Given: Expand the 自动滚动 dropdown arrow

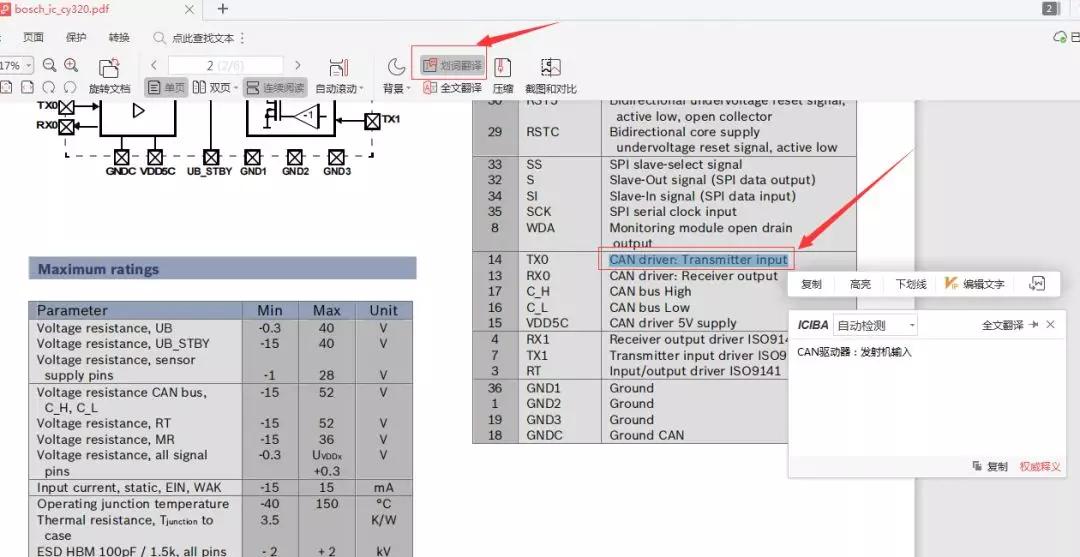Looking at the screenshot, I should click(x=361, y=89).
